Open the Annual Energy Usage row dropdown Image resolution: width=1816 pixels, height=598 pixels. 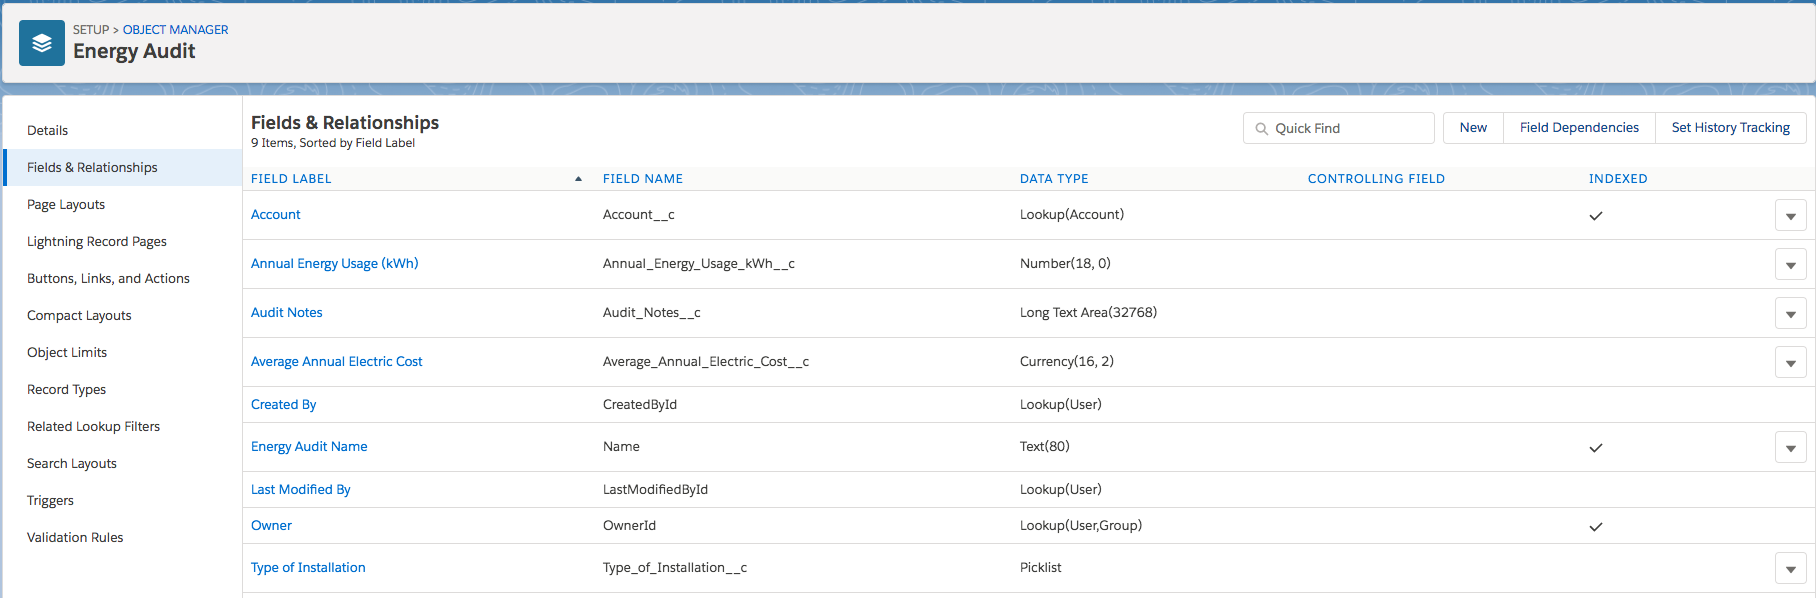(1790, 264)
